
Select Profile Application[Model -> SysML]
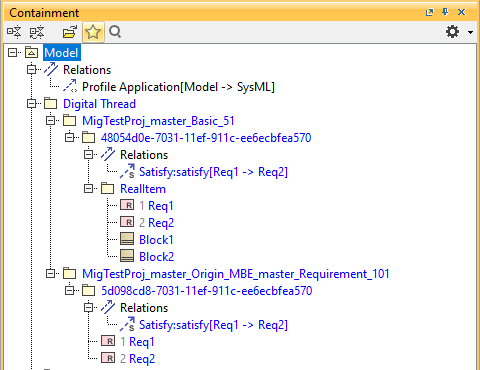[178, 87]
